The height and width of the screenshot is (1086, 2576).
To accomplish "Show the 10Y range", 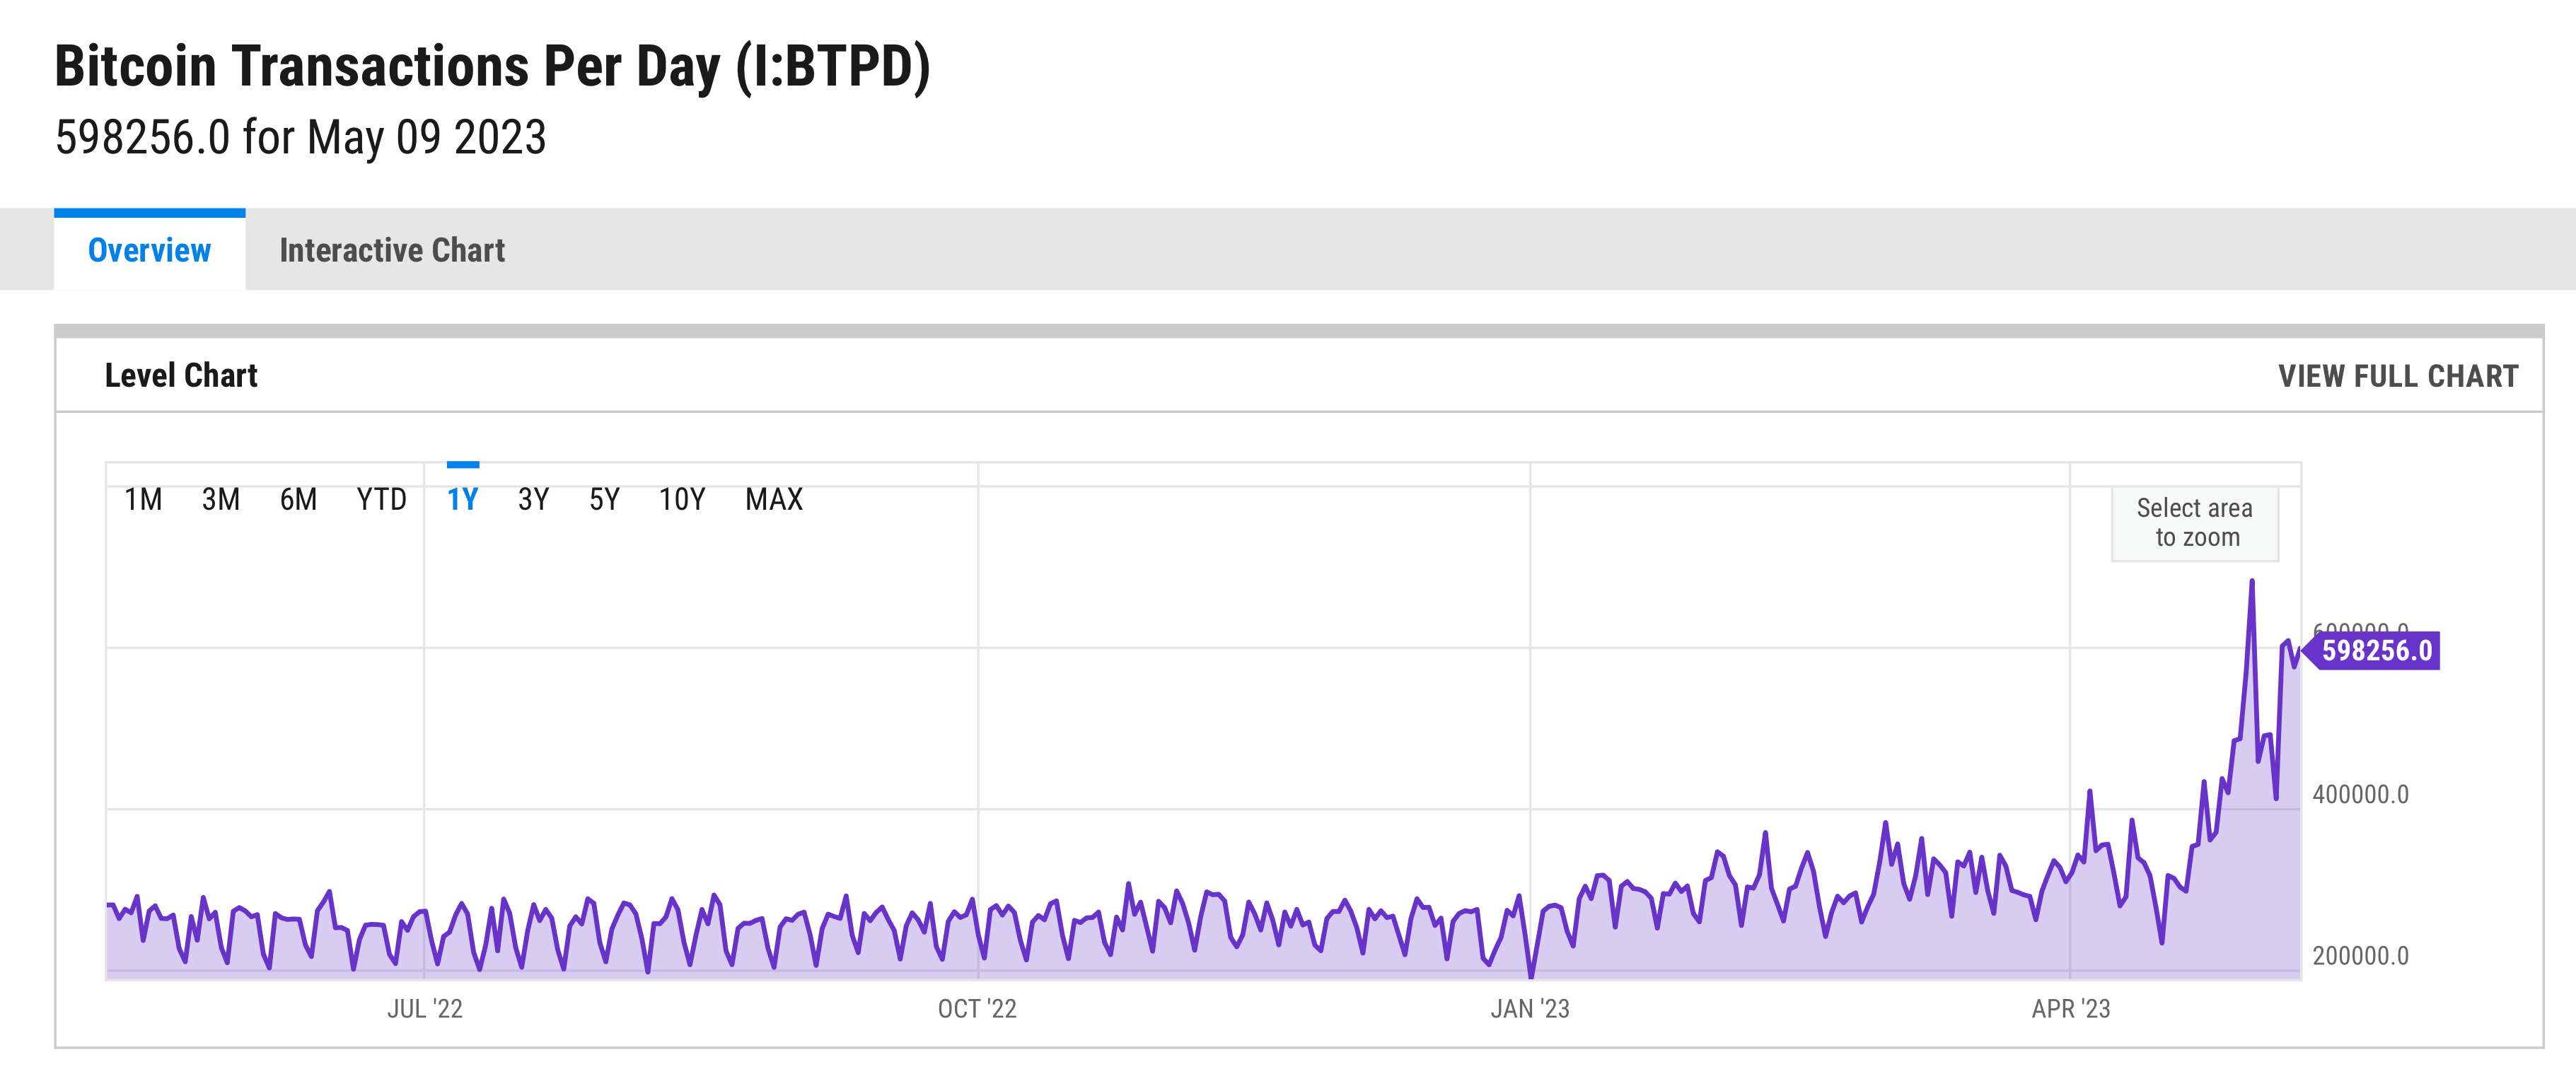I will [x=682, y=499].
